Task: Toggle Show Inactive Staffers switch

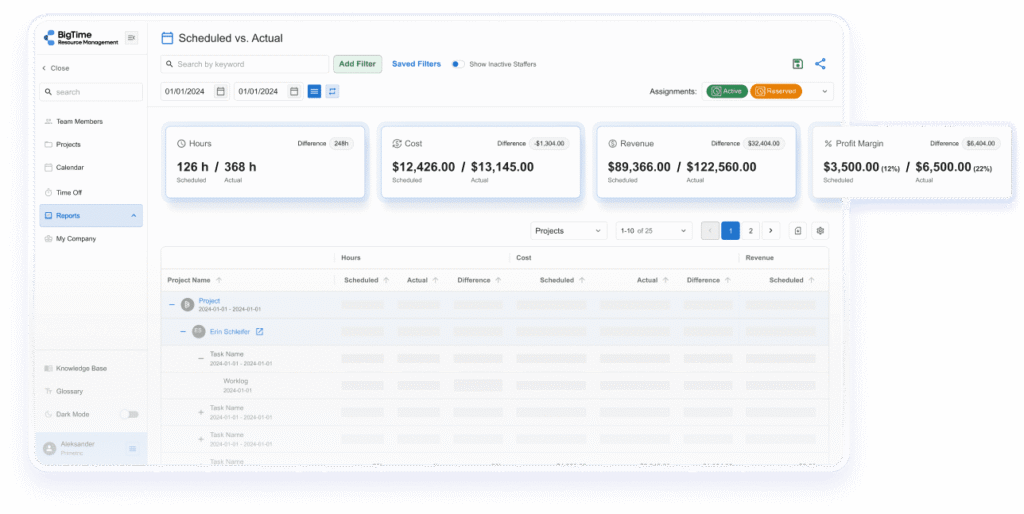Action: [x=457, y=64]
